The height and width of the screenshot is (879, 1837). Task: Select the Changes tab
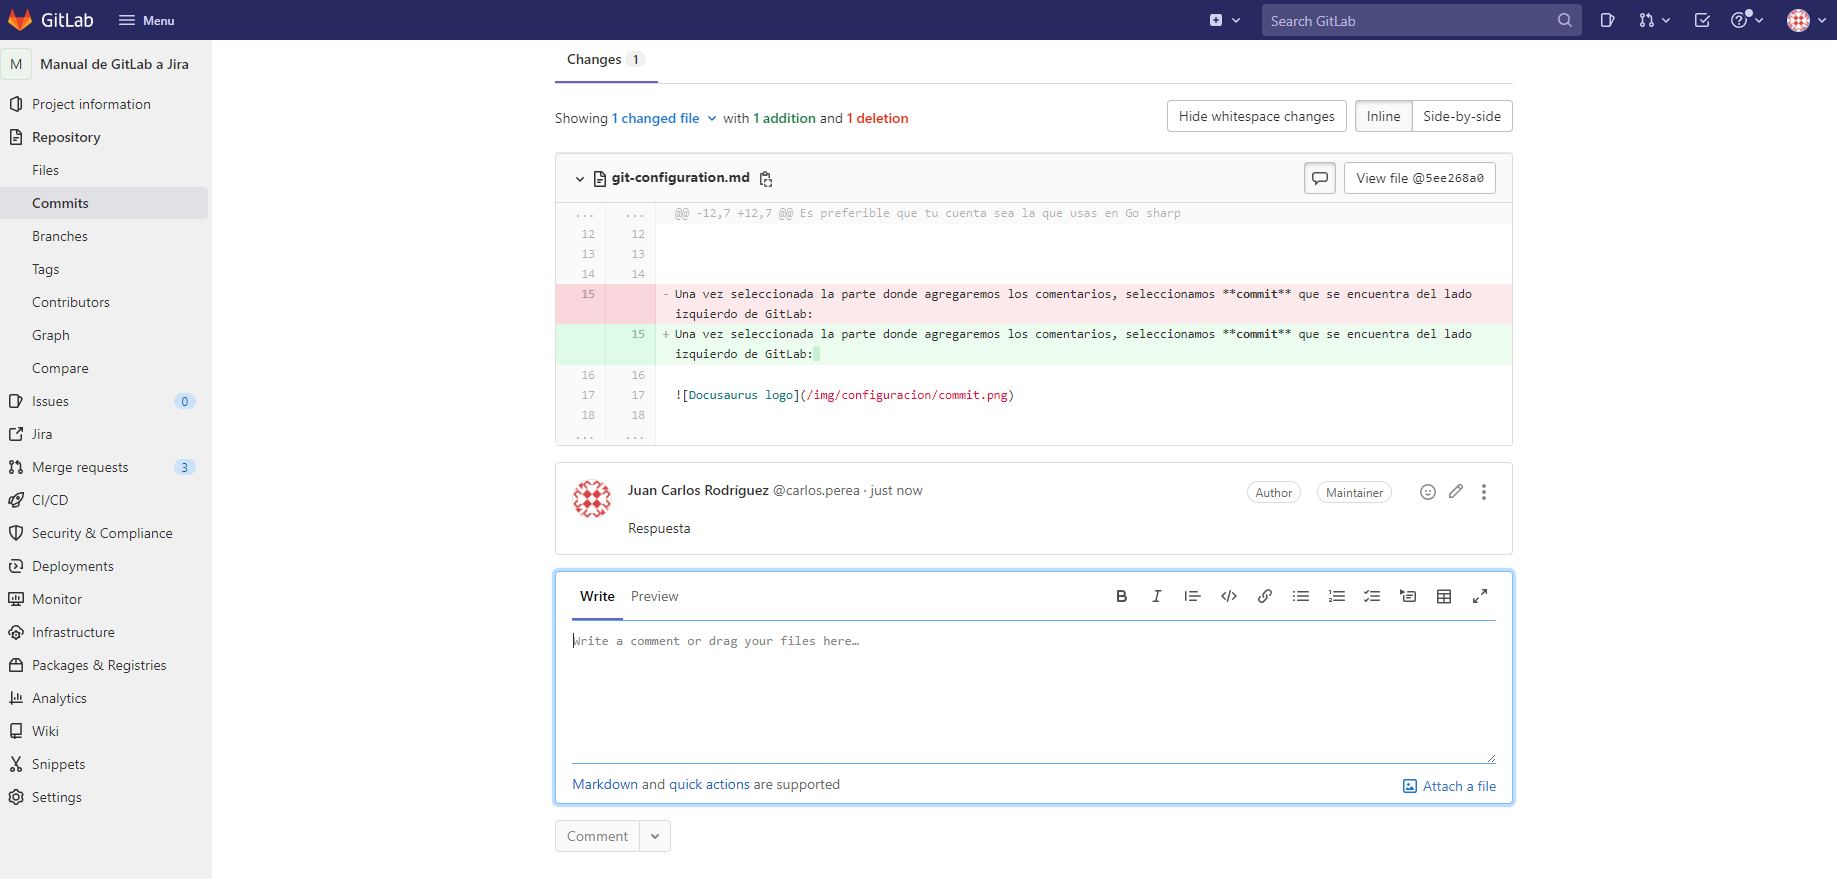(606, 60)
